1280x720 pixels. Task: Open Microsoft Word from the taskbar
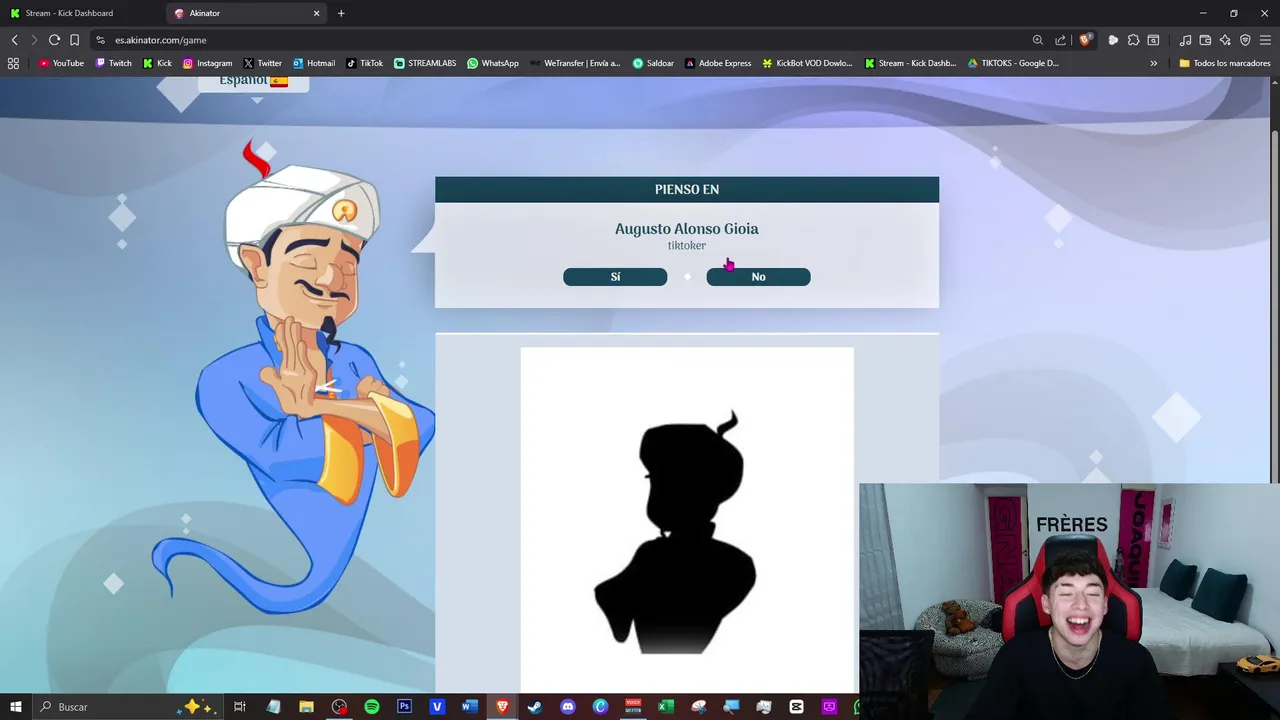(469, 707)
